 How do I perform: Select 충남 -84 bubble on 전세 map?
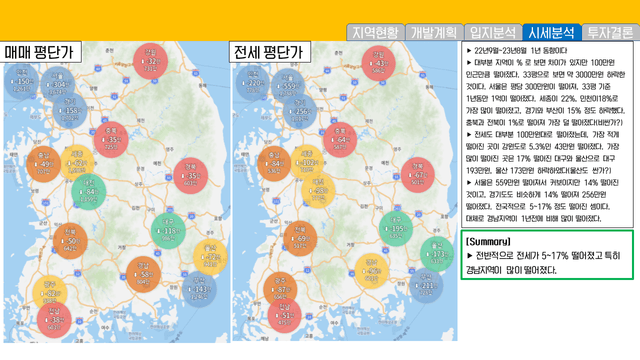pyautogui.click(x=274, y=164)
